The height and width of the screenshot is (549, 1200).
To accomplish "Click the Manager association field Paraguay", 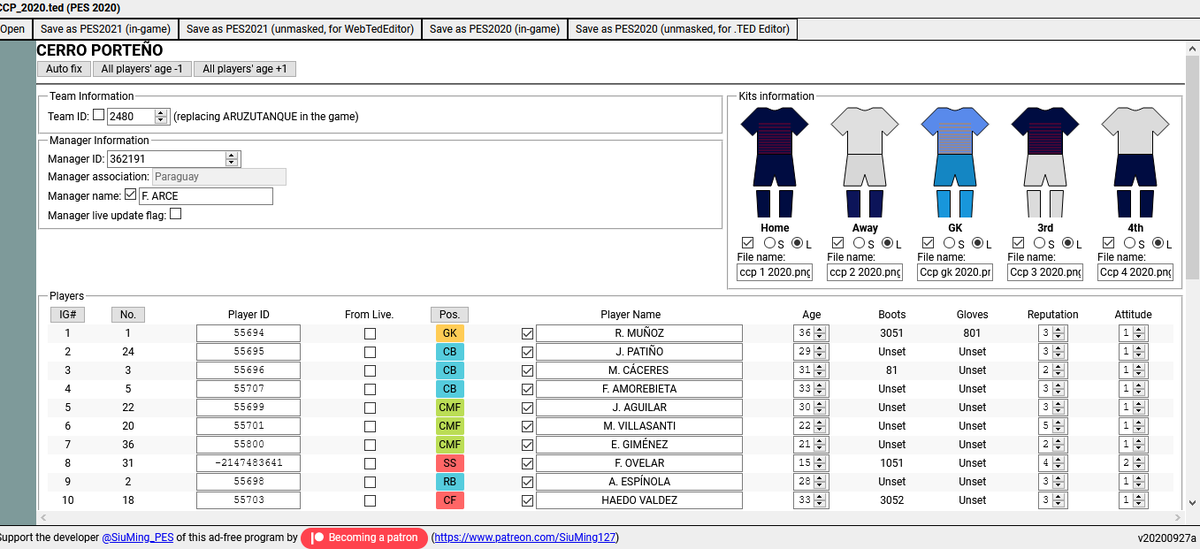I will (219, 177).
